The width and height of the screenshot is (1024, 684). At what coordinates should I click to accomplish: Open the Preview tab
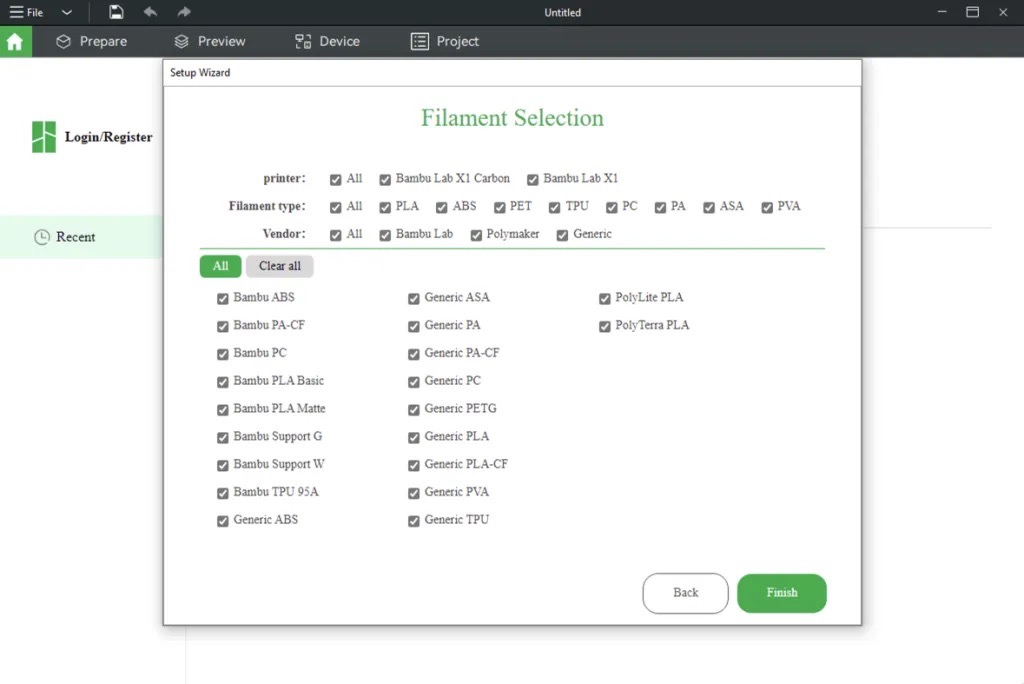click(209, 41)
